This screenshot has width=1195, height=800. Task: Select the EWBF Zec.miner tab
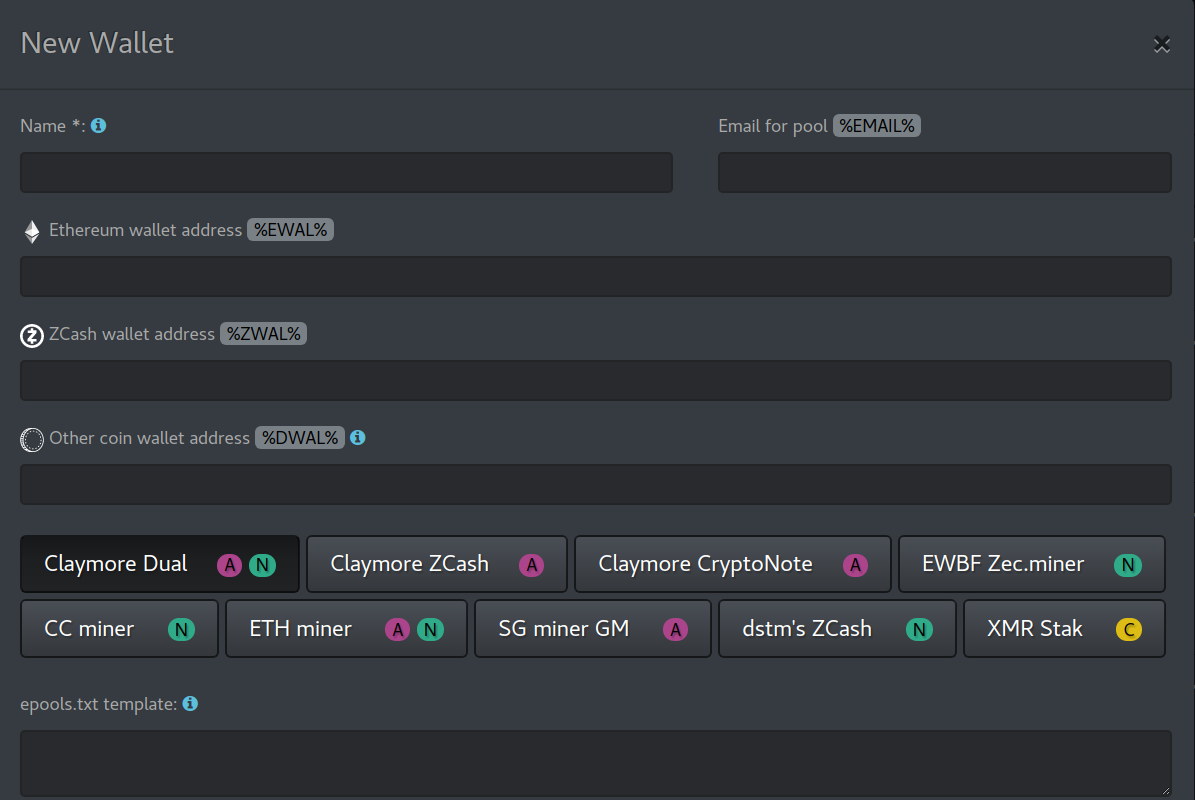pyautogui.click(x=1032, y=564)
